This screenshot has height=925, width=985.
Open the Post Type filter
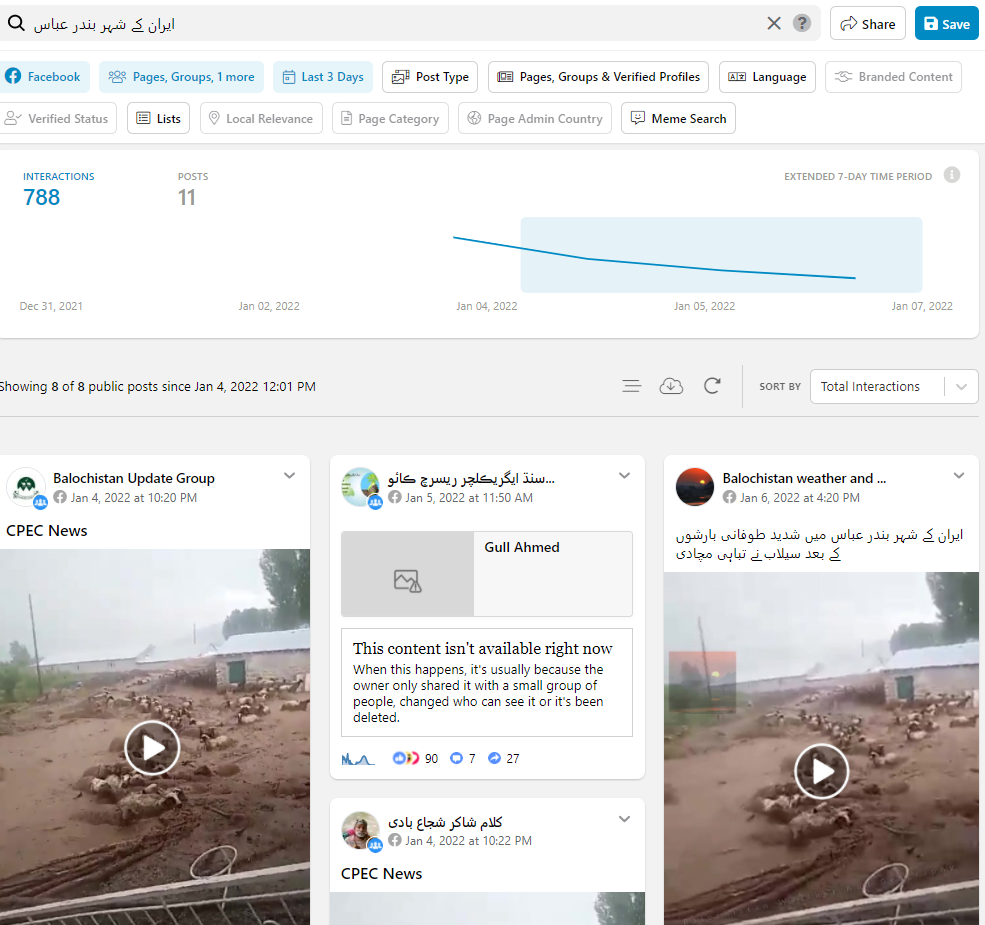point(430,77)
